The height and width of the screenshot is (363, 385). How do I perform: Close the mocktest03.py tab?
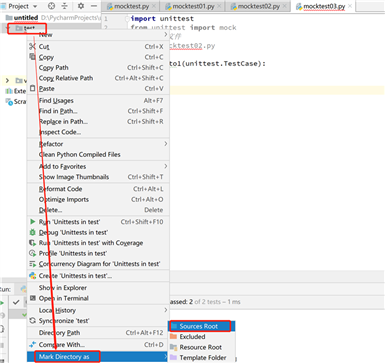point(350,6)
